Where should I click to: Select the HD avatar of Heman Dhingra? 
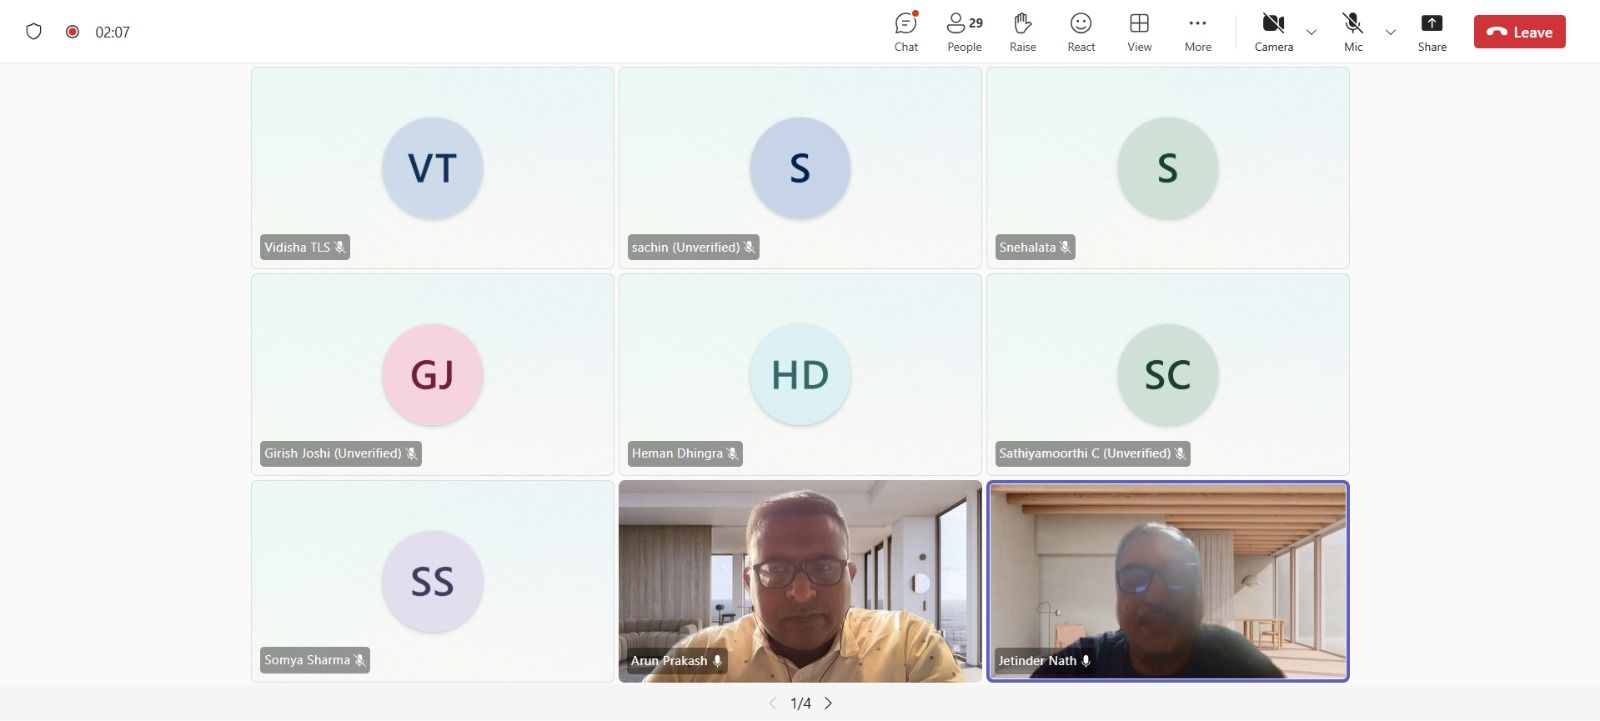point(800,375)
